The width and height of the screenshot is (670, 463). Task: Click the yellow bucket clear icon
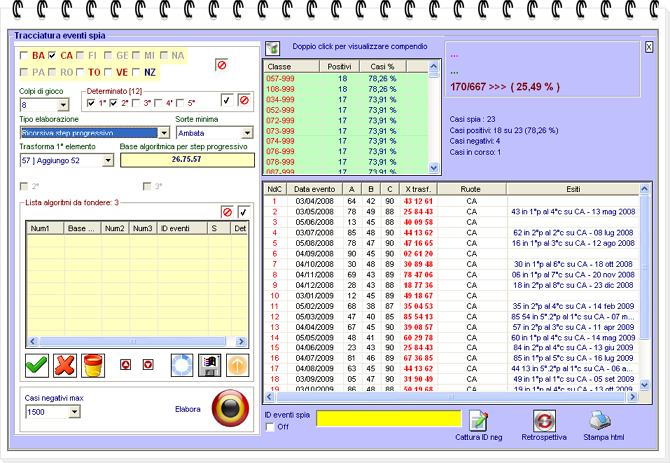click(92, 365)
